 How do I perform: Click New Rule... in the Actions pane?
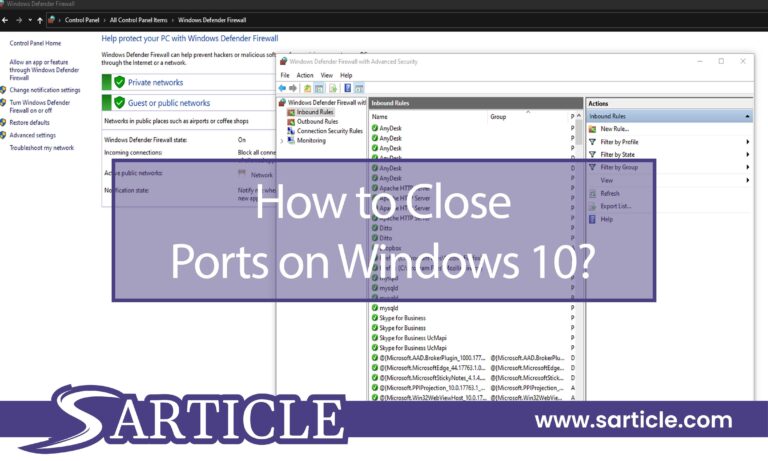pos(615,129)
